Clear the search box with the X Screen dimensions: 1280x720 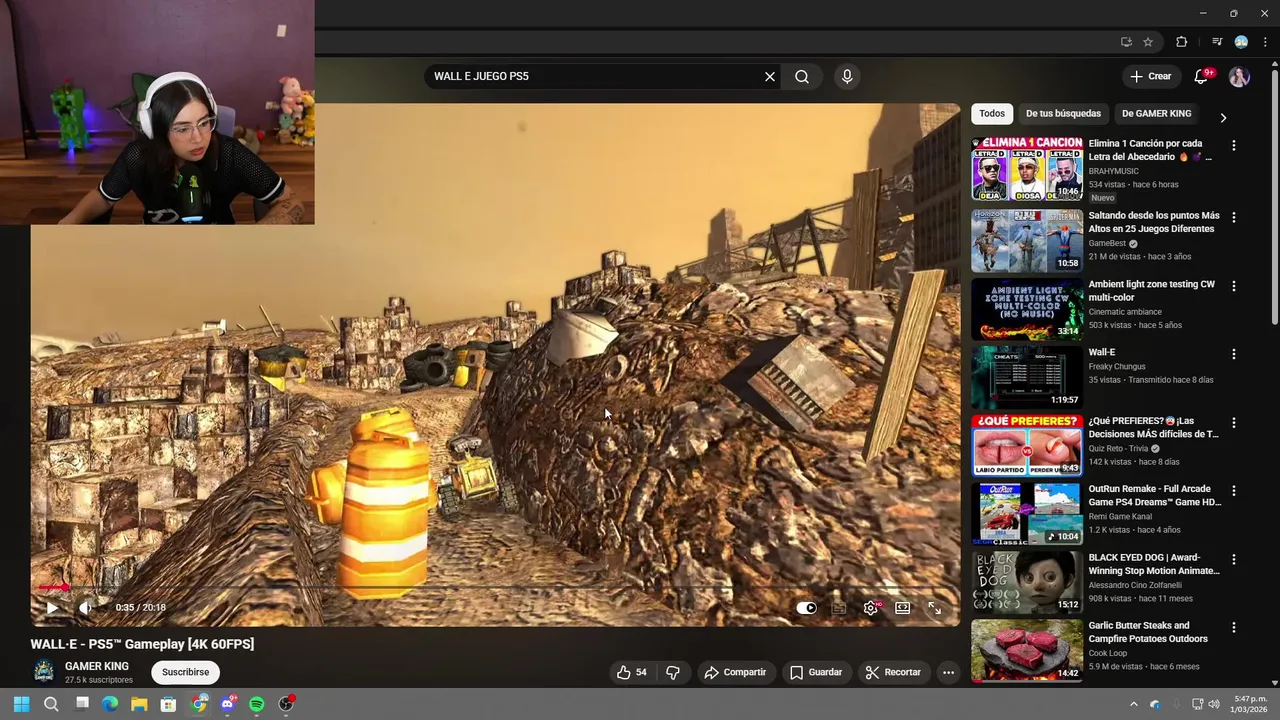pos(770,76)
